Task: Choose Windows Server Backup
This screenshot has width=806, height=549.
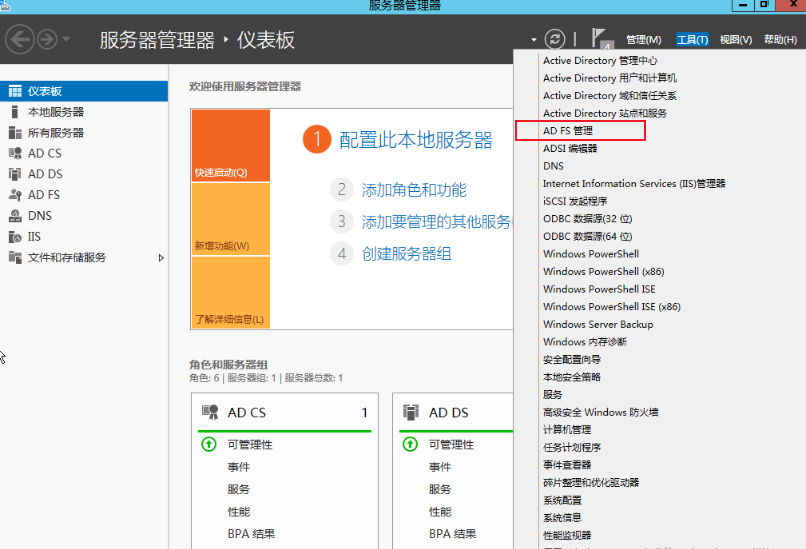Action: [x=598, y=324]
